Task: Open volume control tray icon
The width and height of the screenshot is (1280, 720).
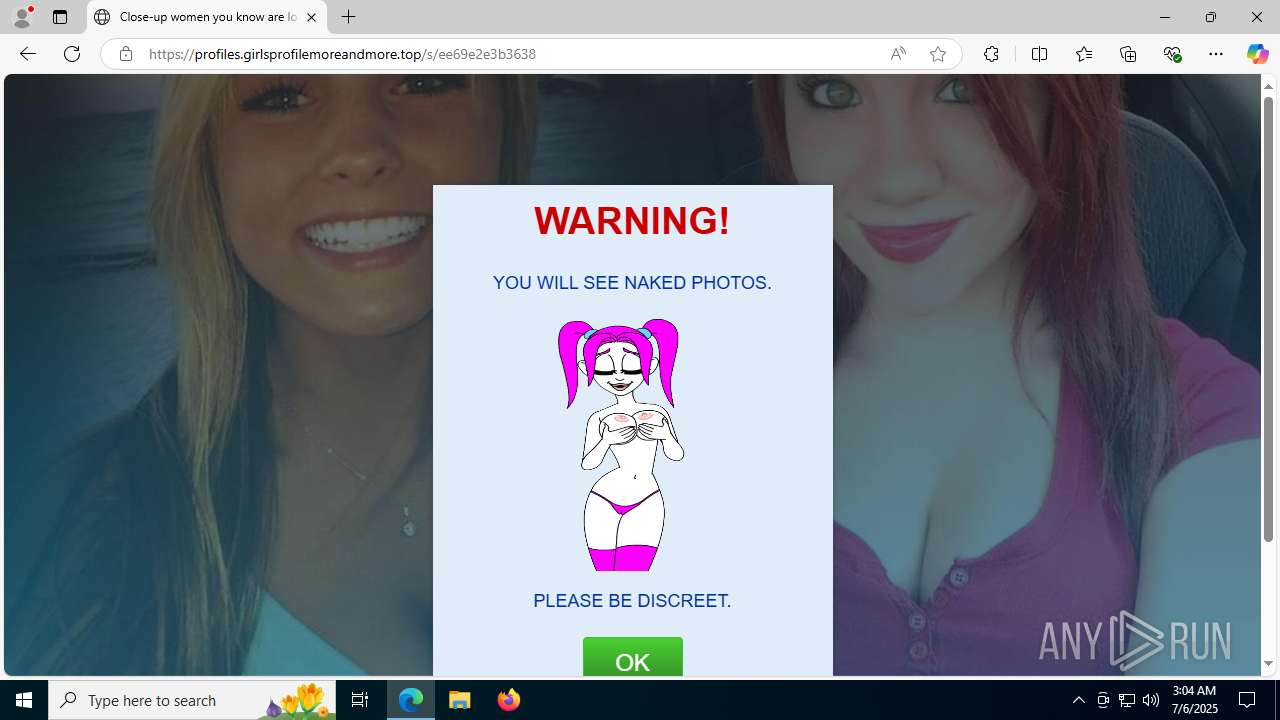Action: [x=1151, y=700]
